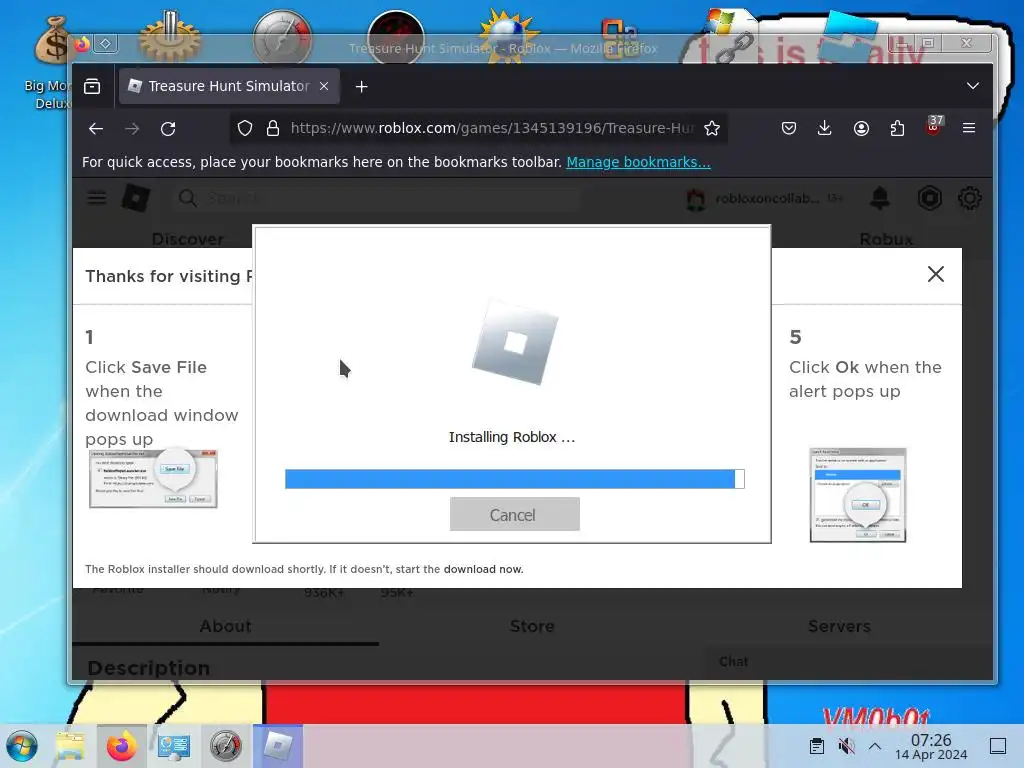Close the Treasure Hunt Simulator tab
Image resolution: width=1024 pixels, height=768 pixels.
324,86
